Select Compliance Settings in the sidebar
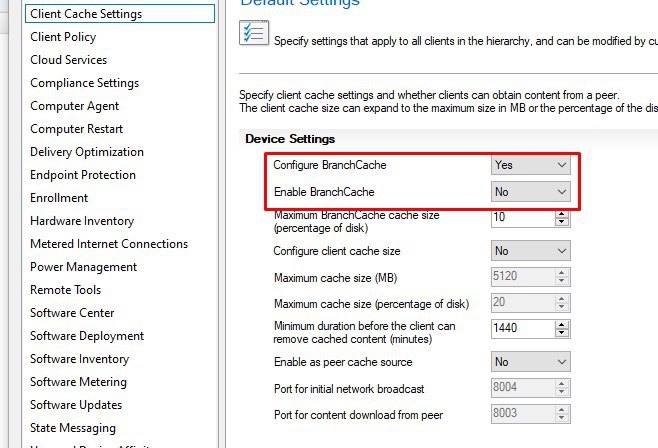This screenshot has height=448, width=658. pos(84,83)
